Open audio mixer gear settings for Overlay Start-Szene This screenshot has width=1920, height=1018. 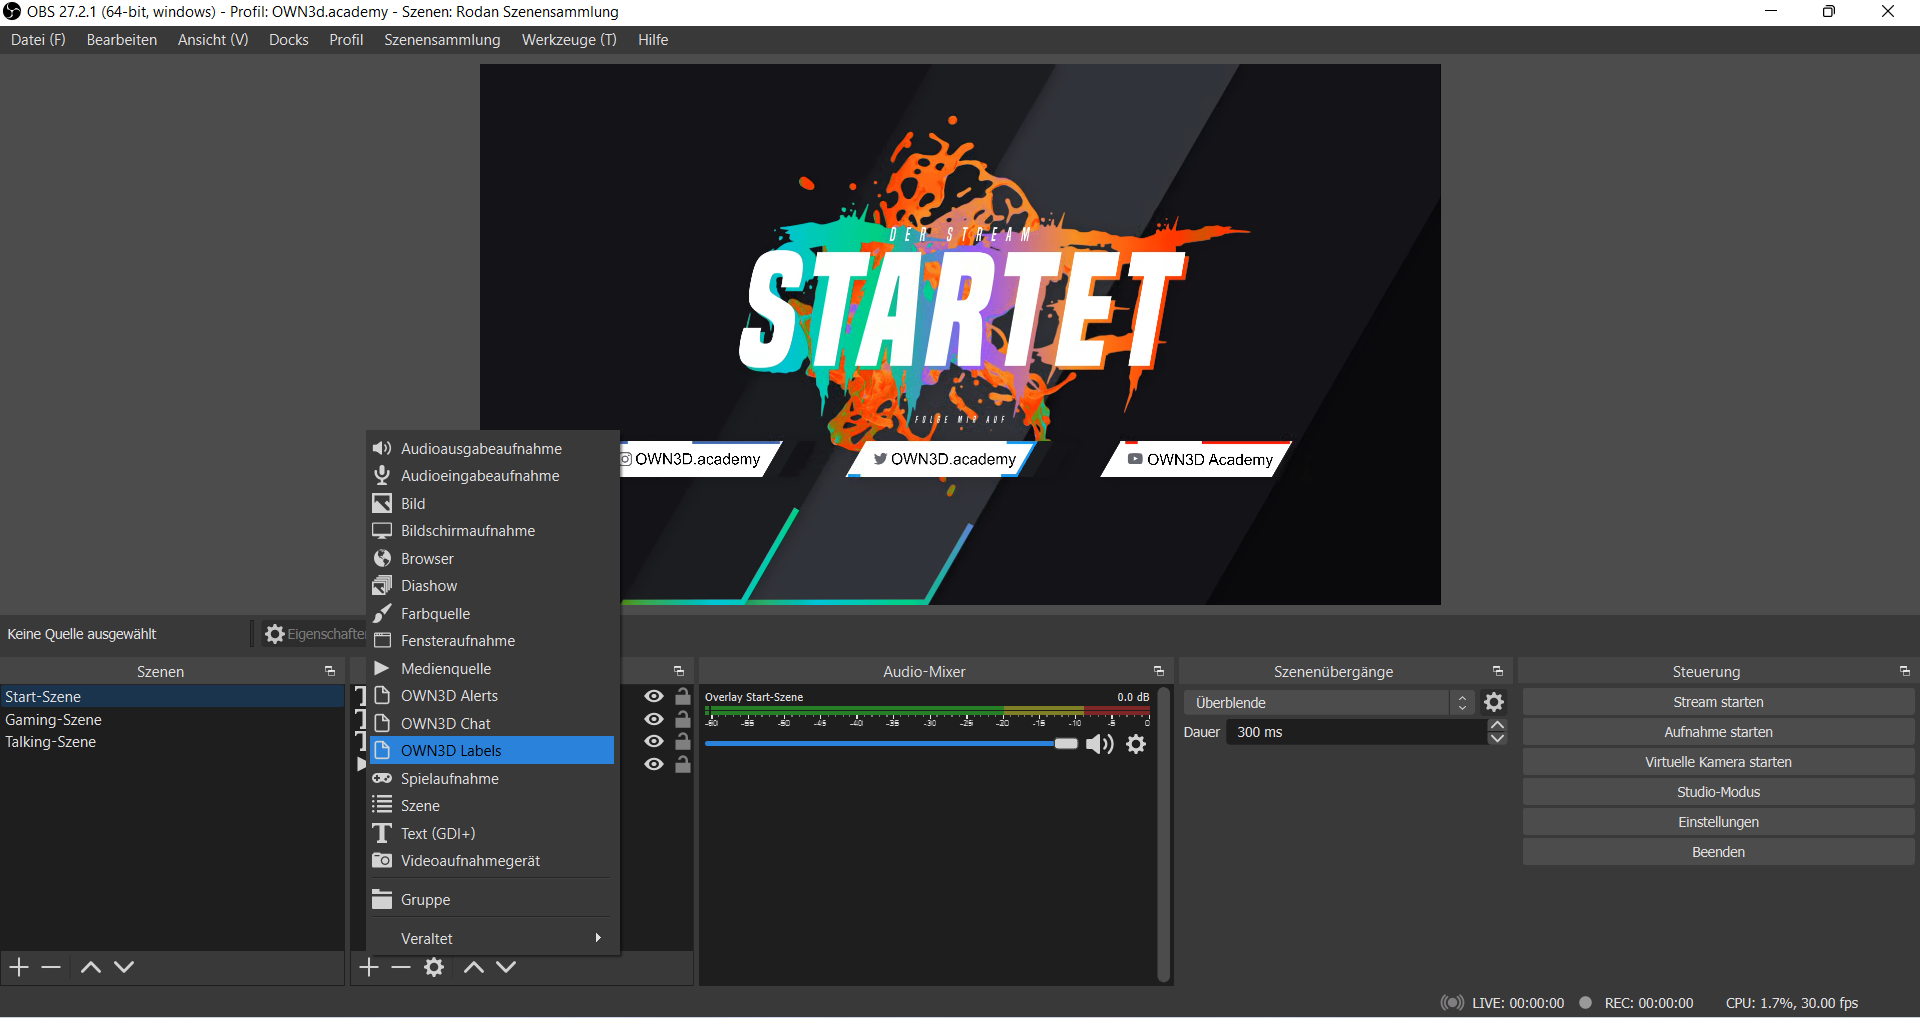[1136, 744]
